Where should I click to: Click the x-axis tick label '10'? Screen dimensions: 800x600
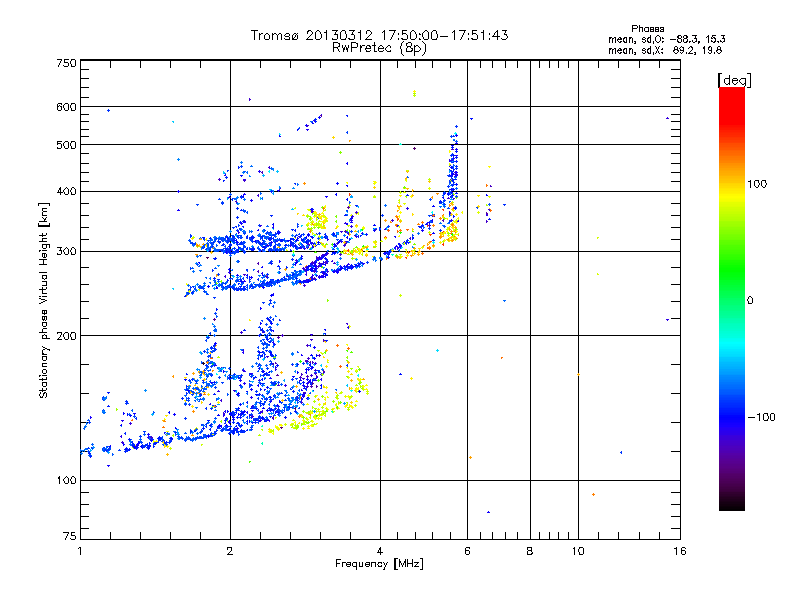click(578, 551)
